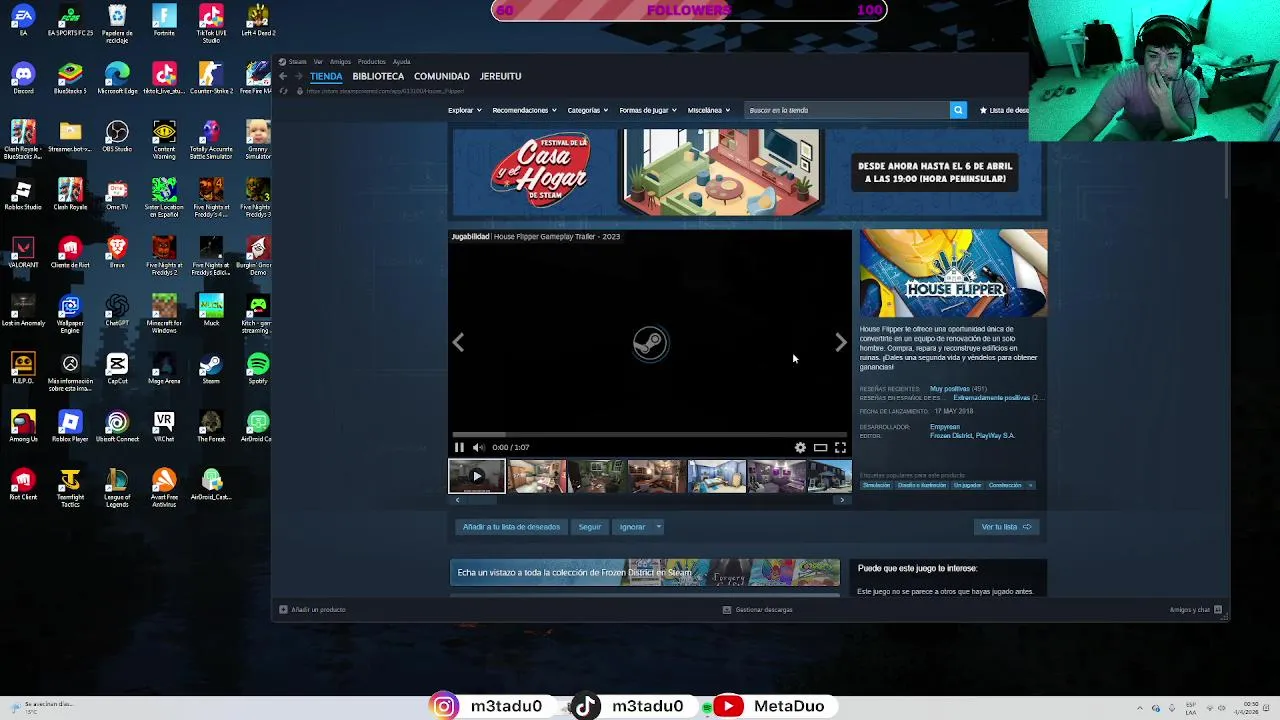
Task: Expand the Formas de jugar menu
Action: click(x=648, y=110)
